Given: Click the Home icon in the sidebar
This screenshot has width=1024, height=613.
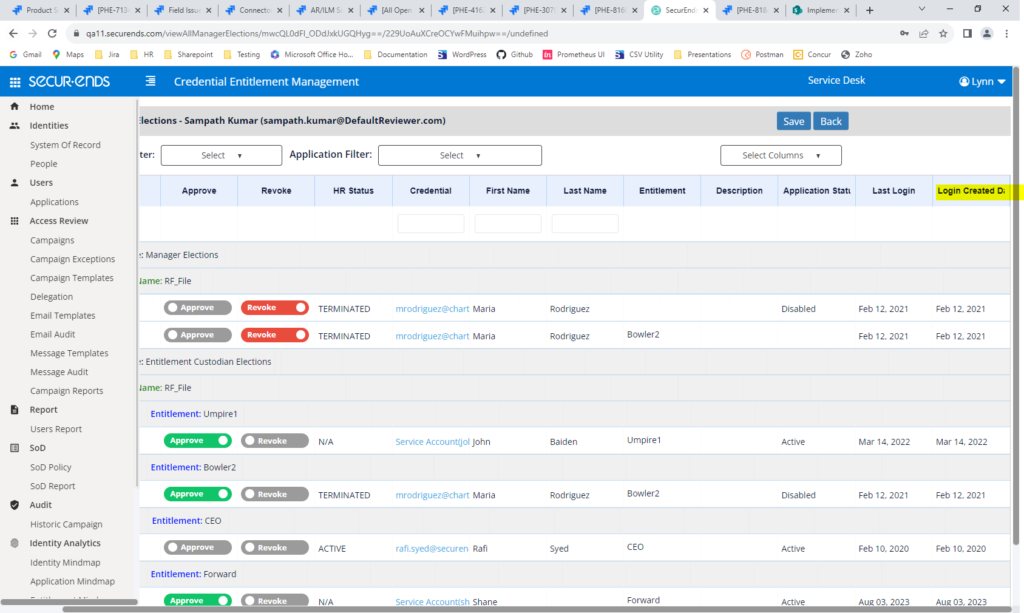Looking at the screenshot, I should click(14, 106).
